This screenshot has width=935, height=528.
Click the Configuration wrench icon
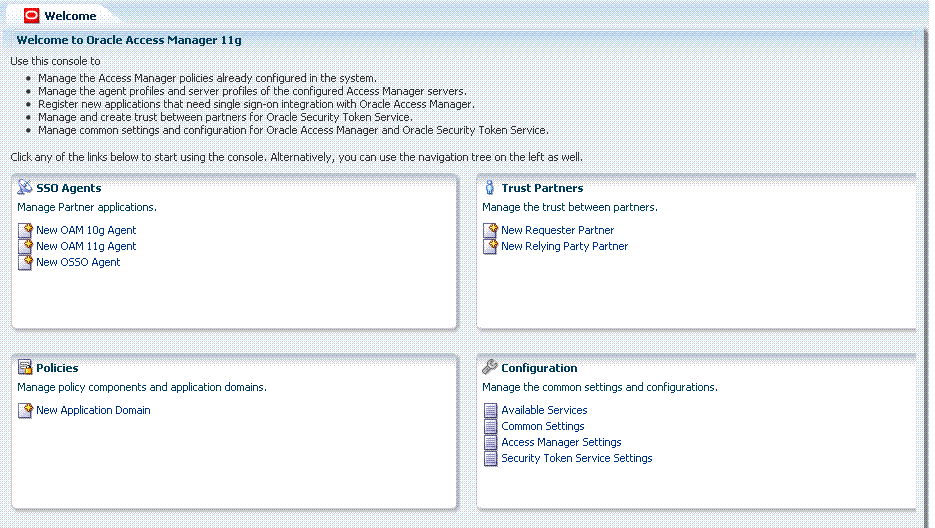[x=490, y=367]
